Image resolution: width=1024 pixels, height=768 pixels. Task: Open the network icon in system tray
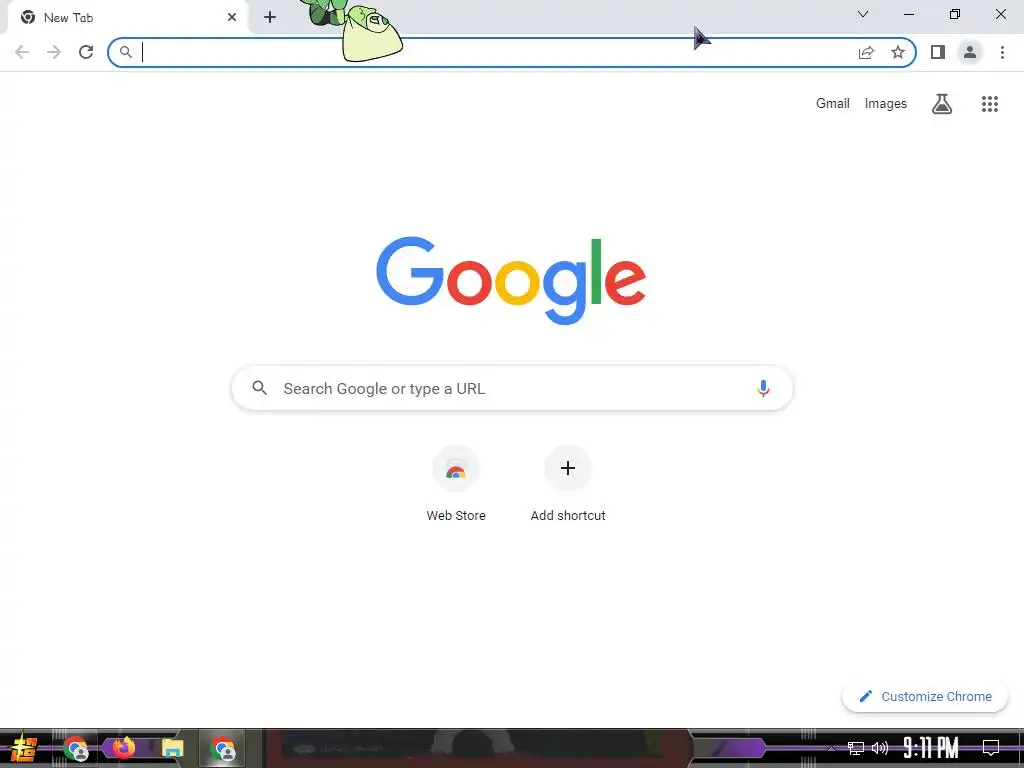pos(856,748)
